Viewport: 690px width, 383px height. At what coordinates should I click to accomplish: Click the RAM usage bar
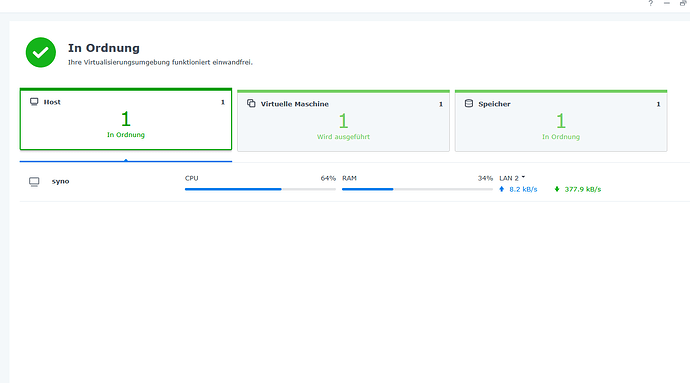tap(417, 189)
